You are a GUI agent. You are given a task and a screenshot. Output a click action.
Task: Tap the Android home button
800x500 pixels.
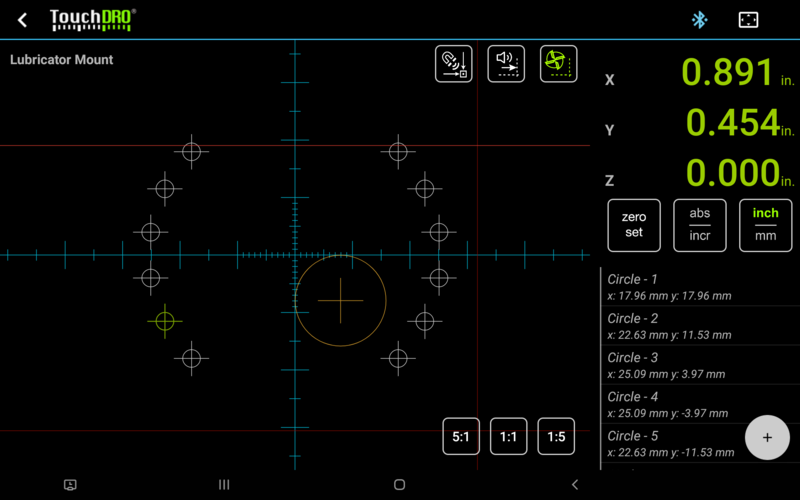(x=399, y=485)
